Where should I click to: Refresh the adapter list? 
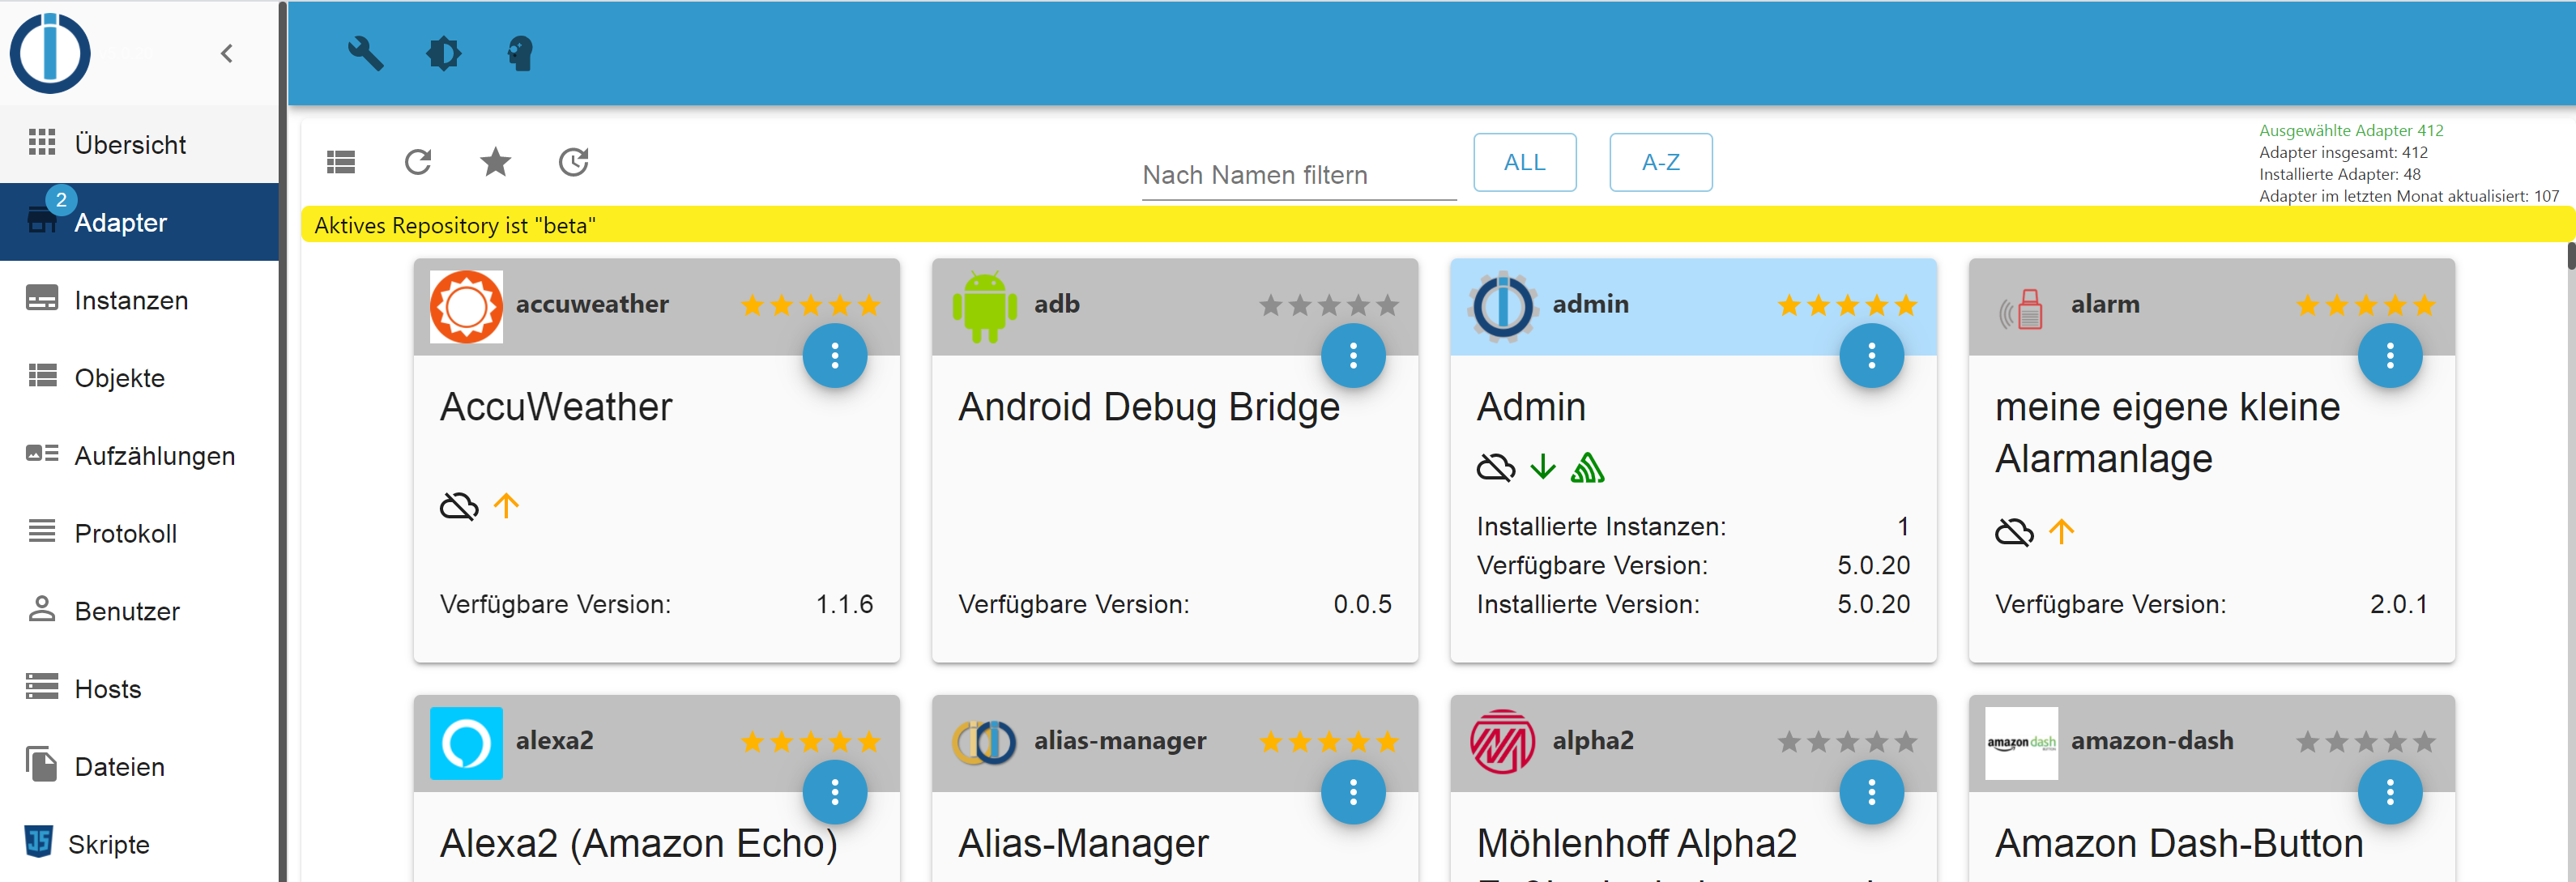coord(418,162)
